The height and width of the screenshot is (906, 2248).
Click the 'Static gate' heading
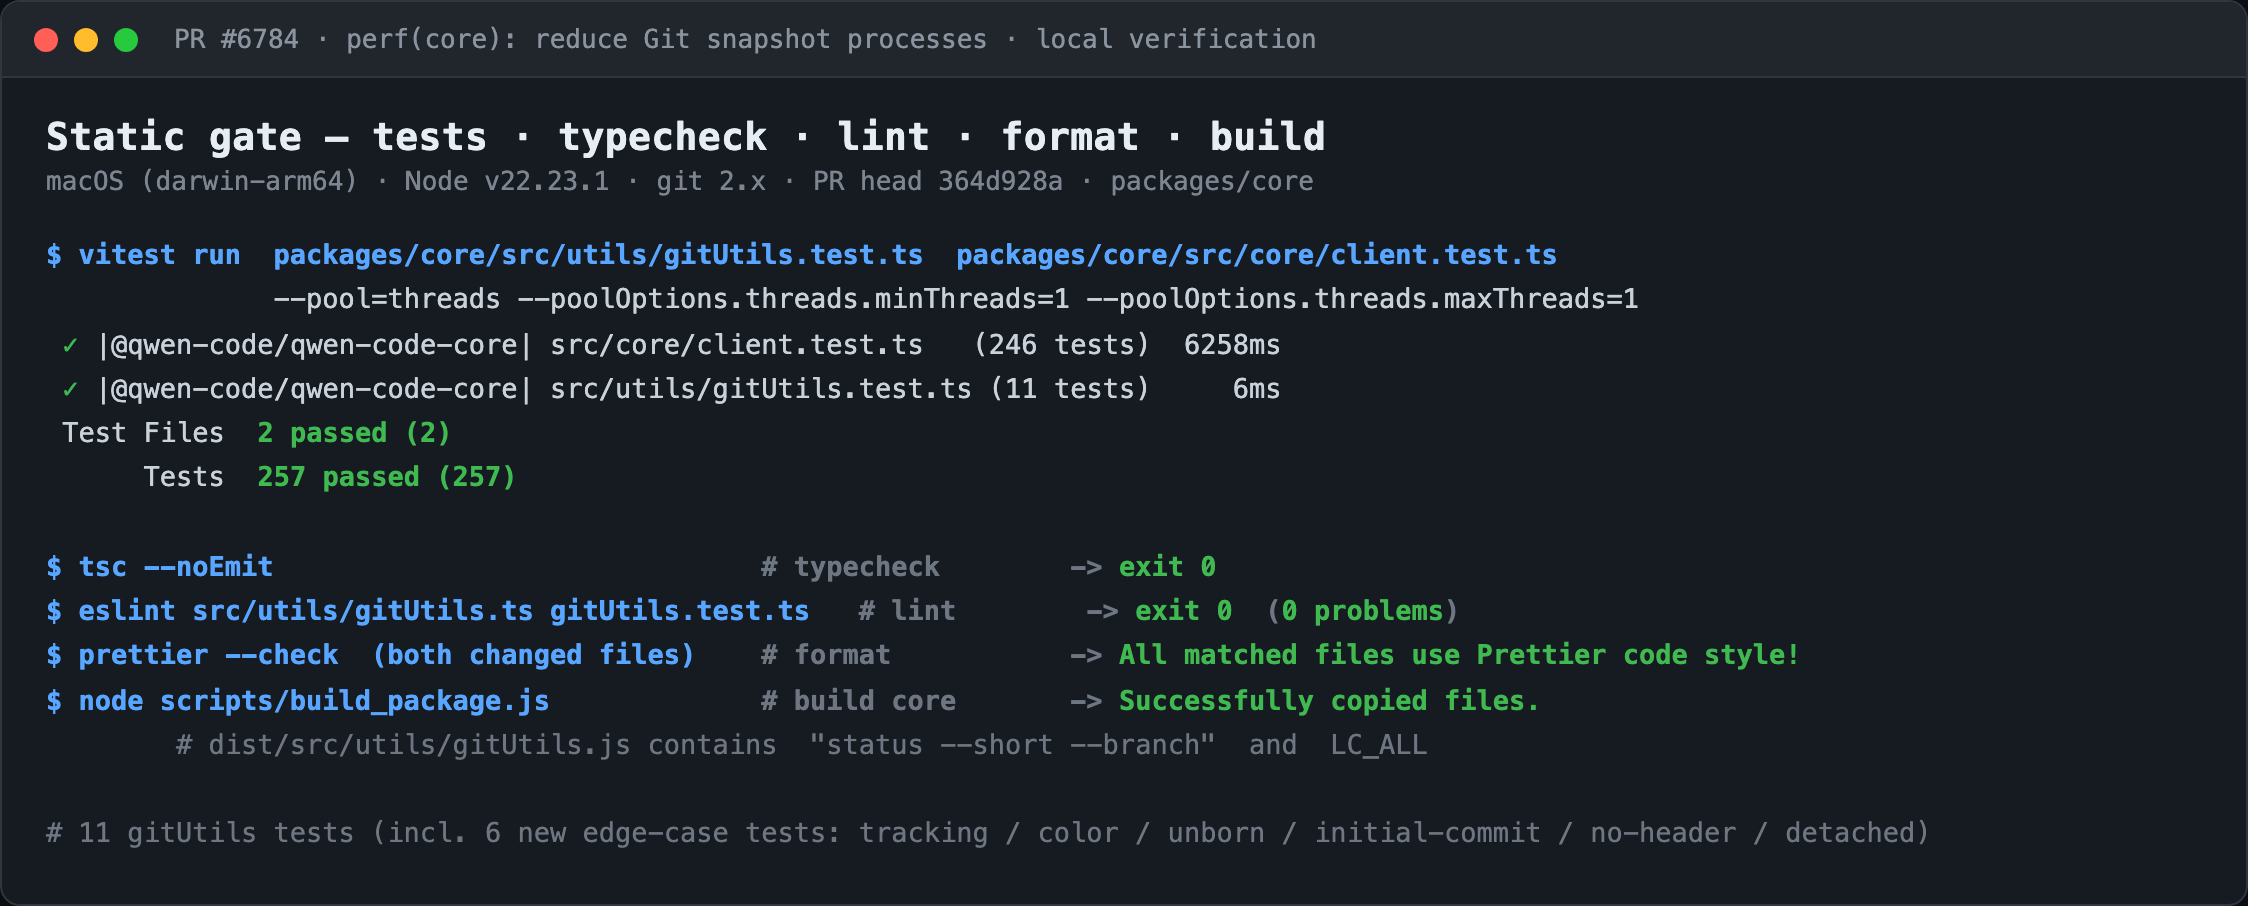(x=174, y=137)
